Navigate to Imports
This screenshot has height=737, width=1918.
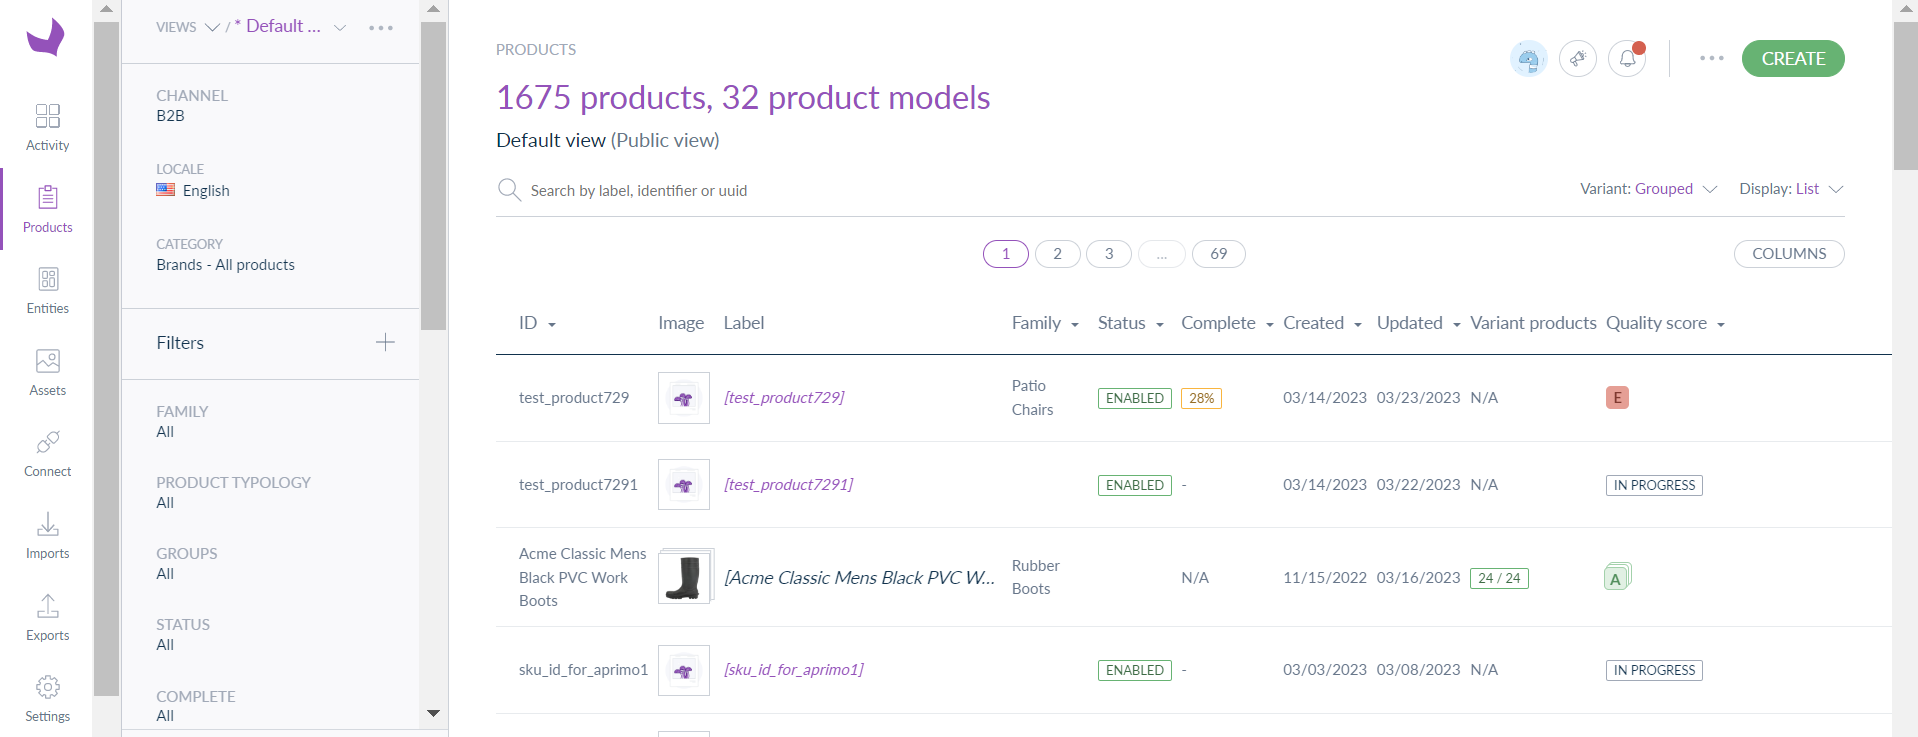pos(47,535)
